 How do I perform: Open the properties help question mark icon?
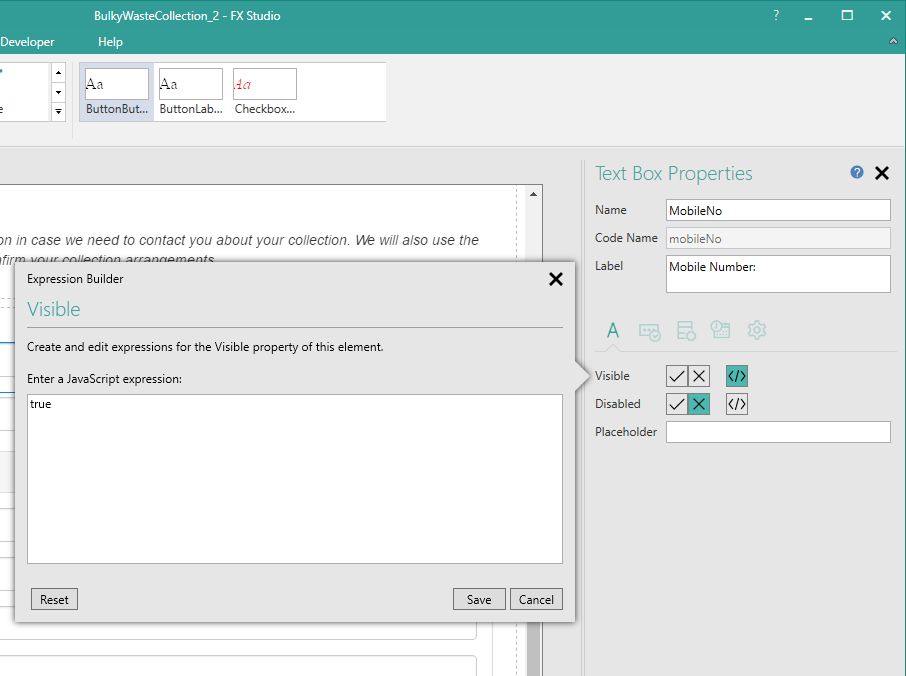click(856, 172)
